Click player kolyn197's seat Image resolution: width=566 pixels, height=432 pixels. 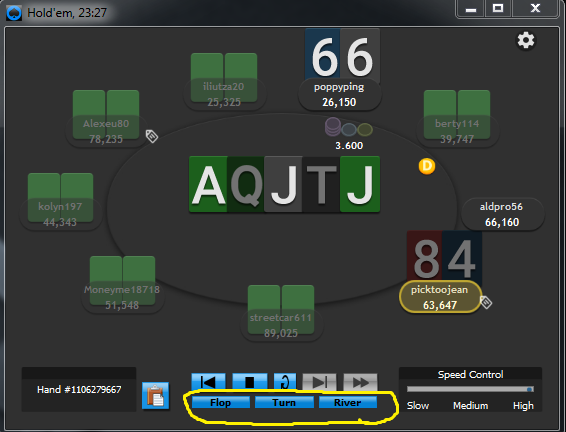point(60,201)
